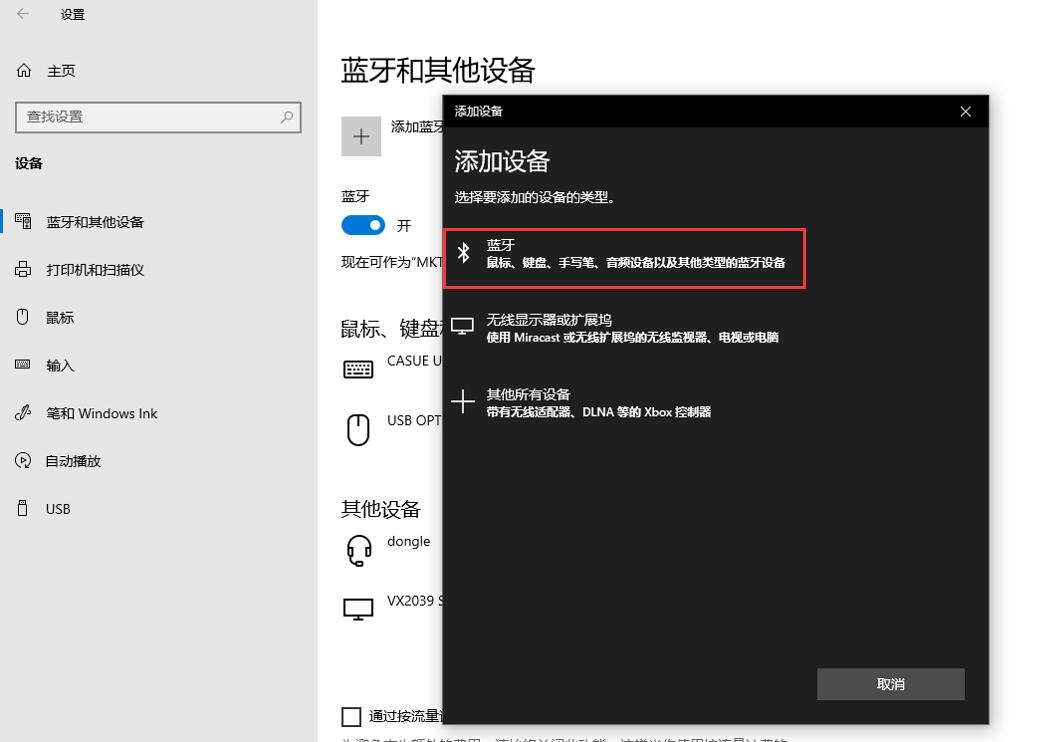This screenshot has height=742, width=1046.
Task: Click the USB drive icon in sidebar
Action: [x=23, y=508]
